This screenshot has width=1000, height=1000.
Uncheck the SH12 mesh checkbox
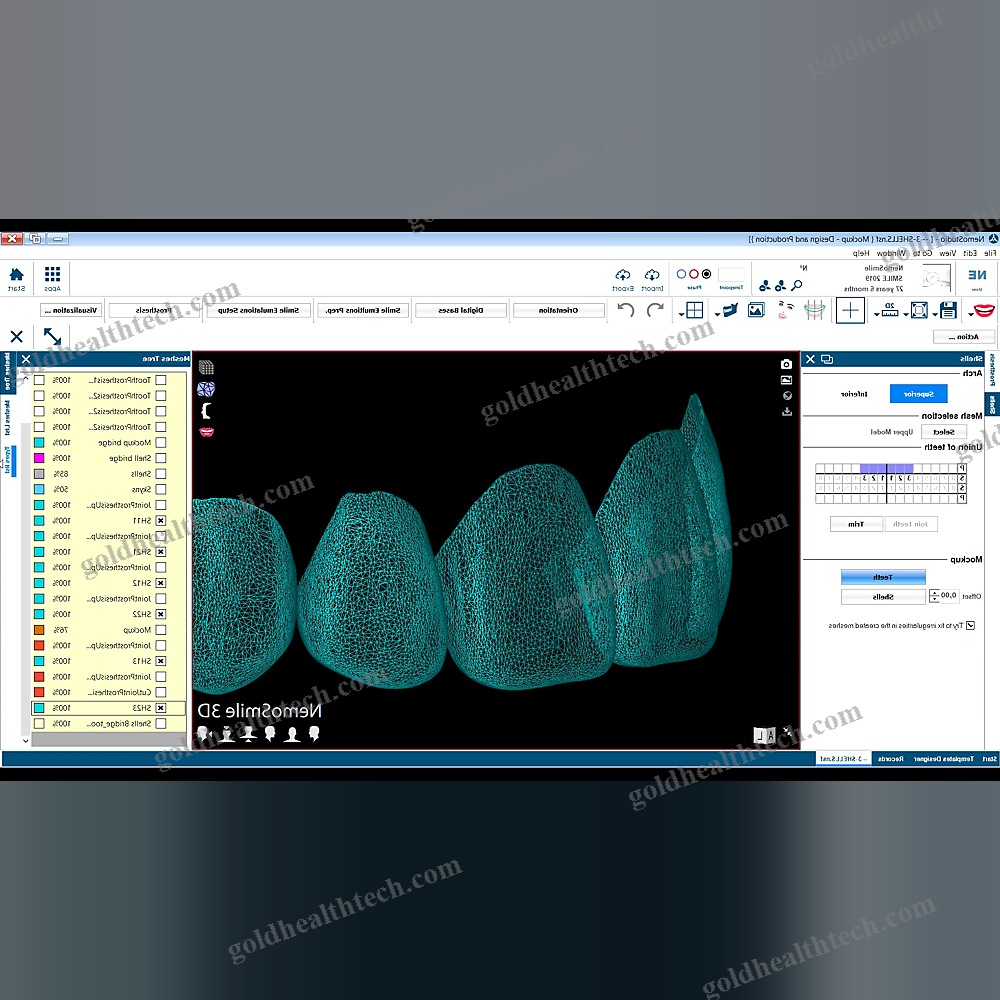[x=161, y=583]
